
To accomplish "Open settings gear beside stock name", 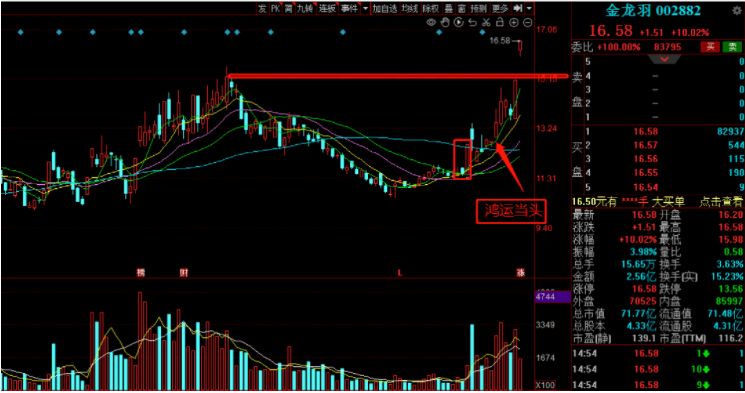I will click(x=737, y=10).
